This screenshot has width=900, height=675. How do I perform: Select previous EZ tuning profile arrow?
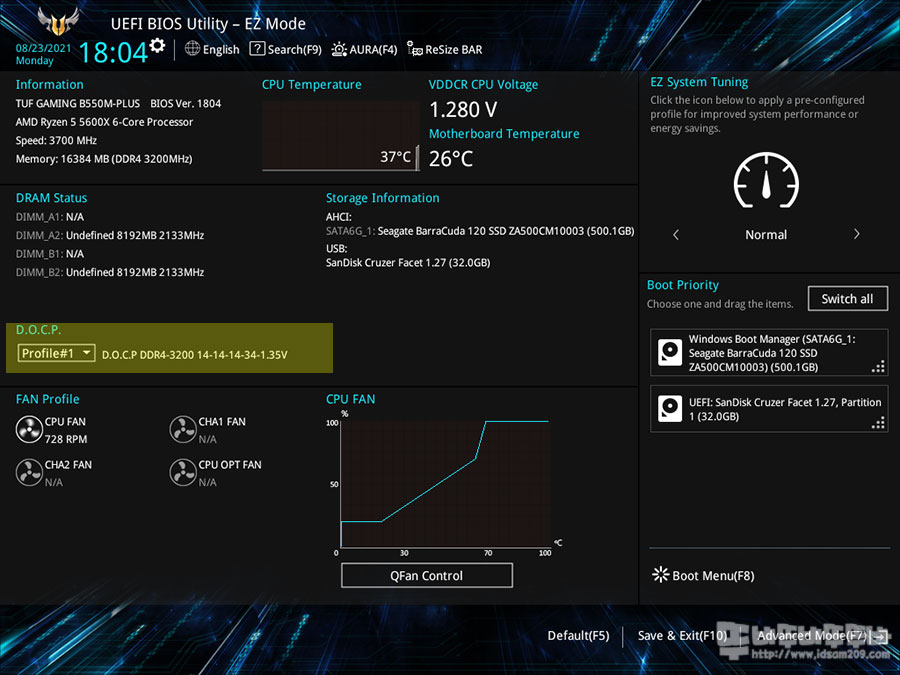point(676,234)
